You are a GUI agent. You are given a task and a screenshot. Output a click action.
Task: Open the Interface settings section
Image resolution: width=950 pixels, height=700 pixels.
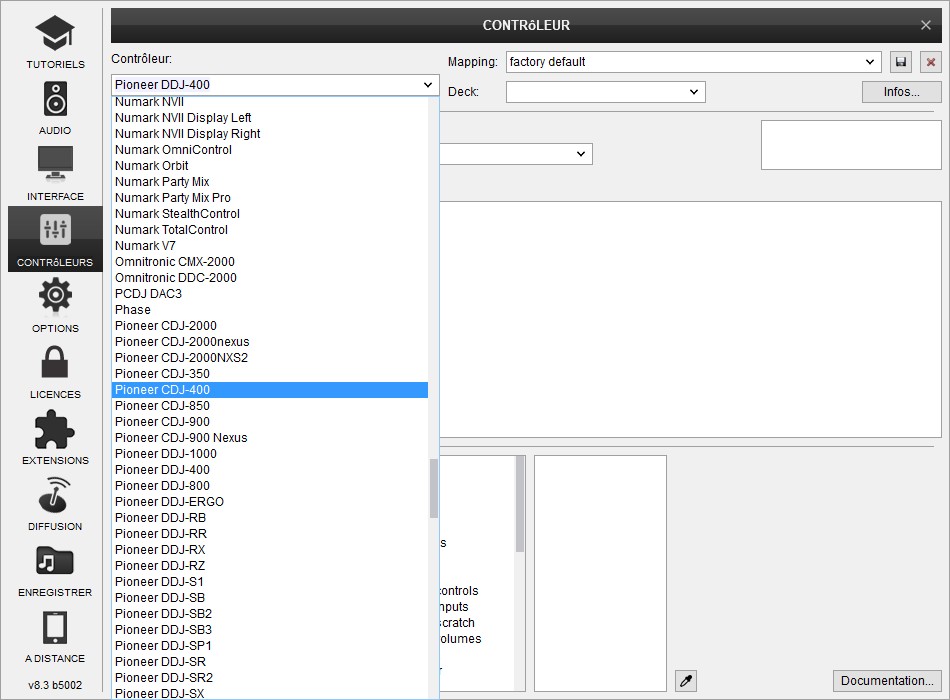(55, 173)
